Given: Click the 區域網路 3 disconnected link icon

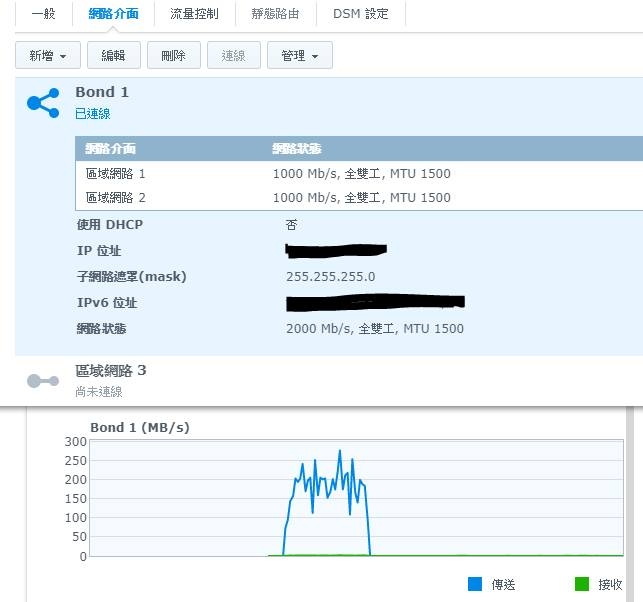Looking at the screenshot, I should (x=43, y=381).
